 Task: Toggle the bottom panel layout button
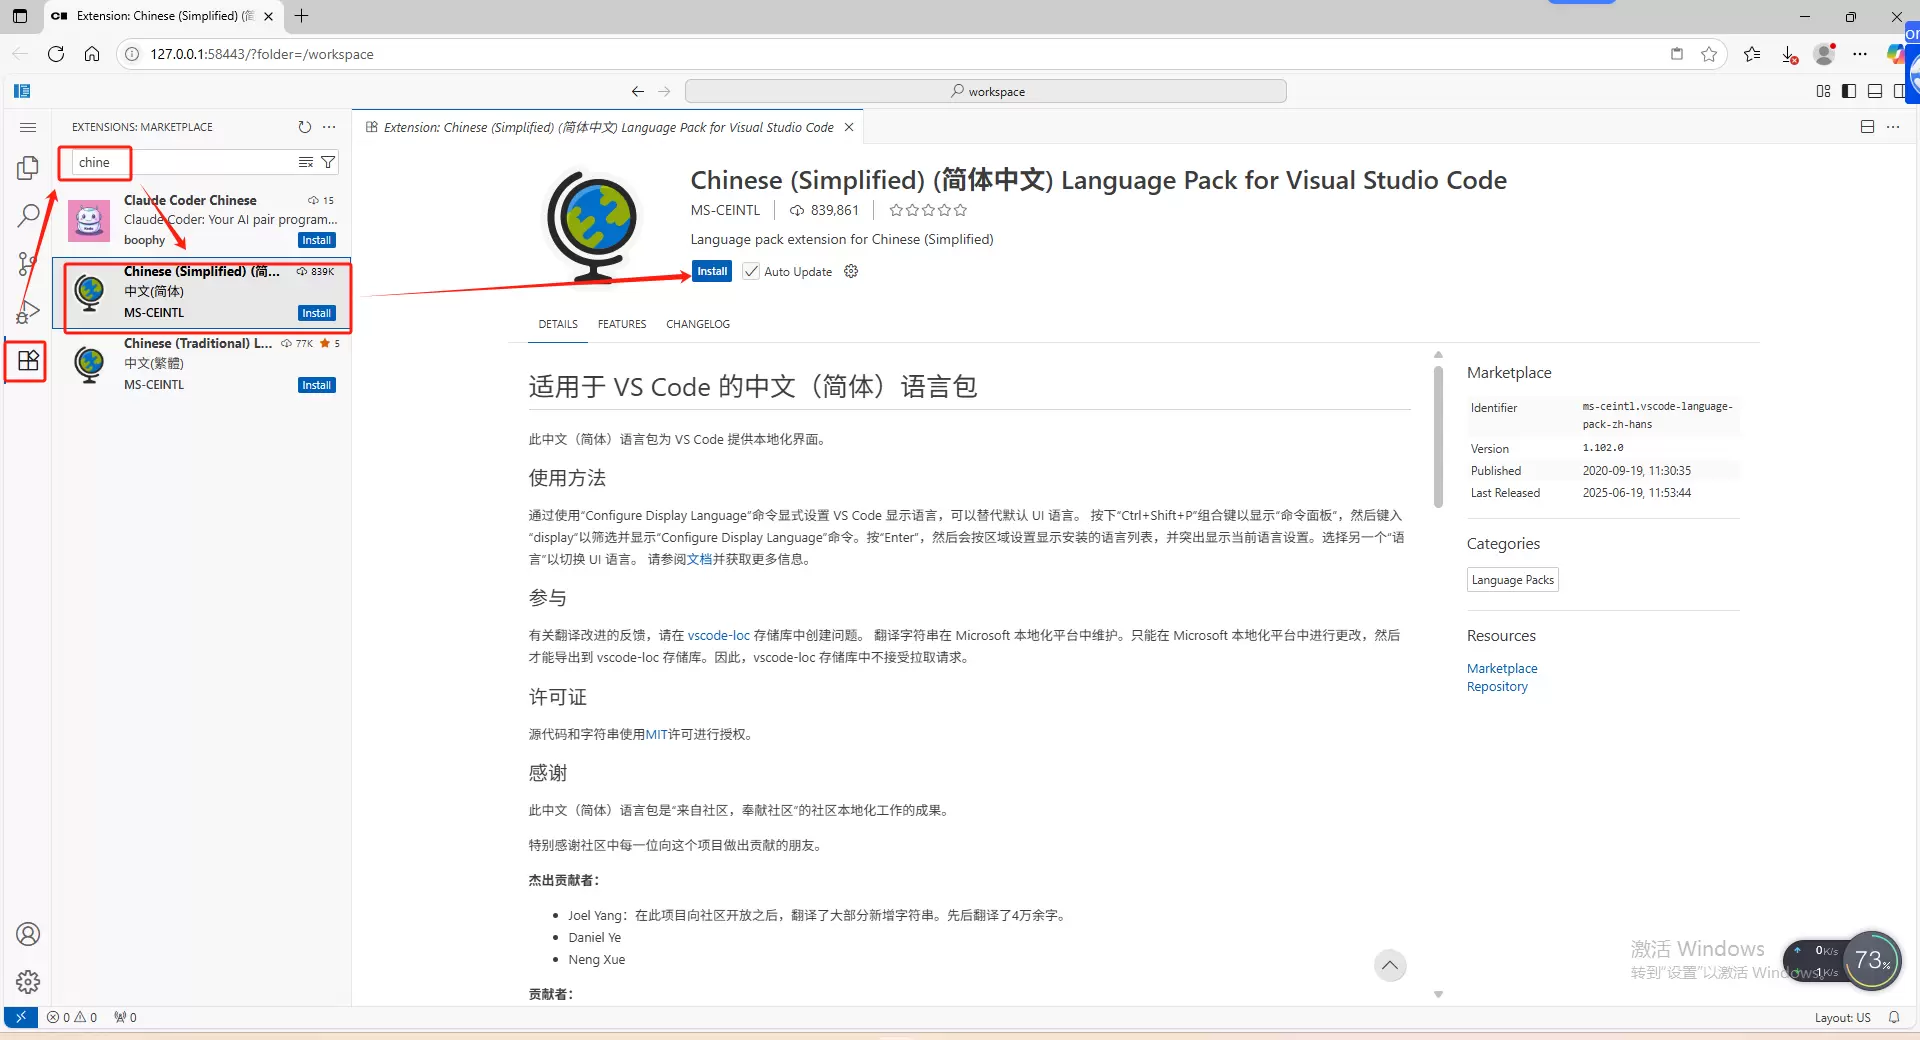tap(1875, 91)
